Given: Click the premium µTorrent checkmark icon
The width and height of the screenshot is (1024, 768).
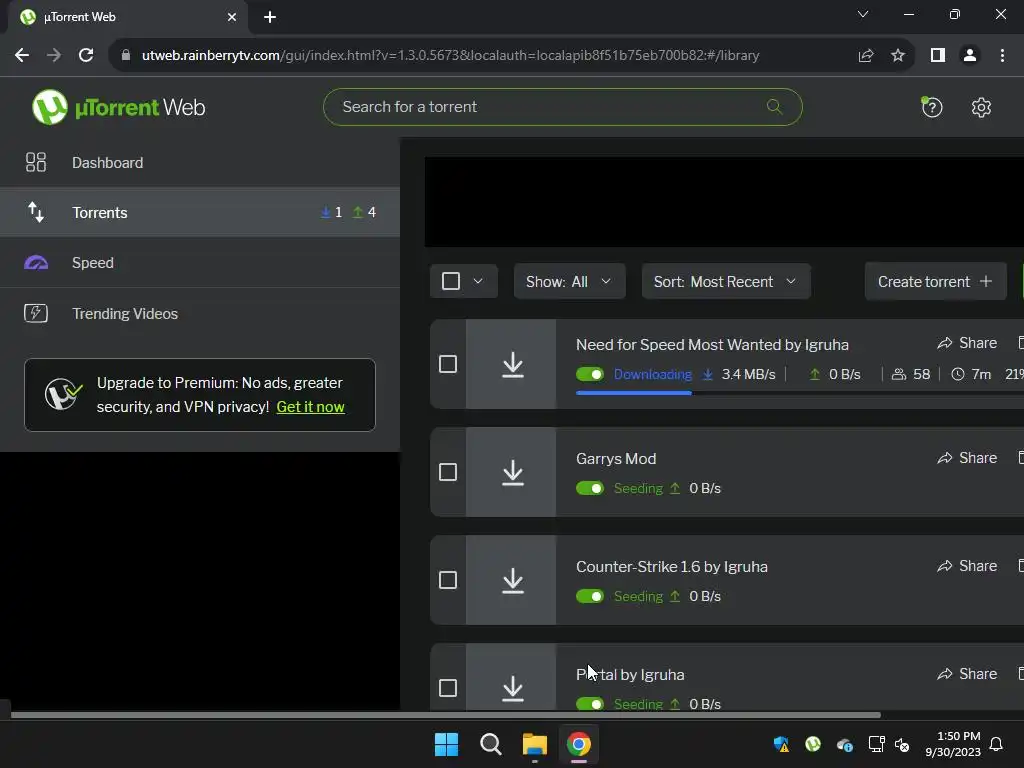Looking at the screenshot, I should tap(63, 394).
